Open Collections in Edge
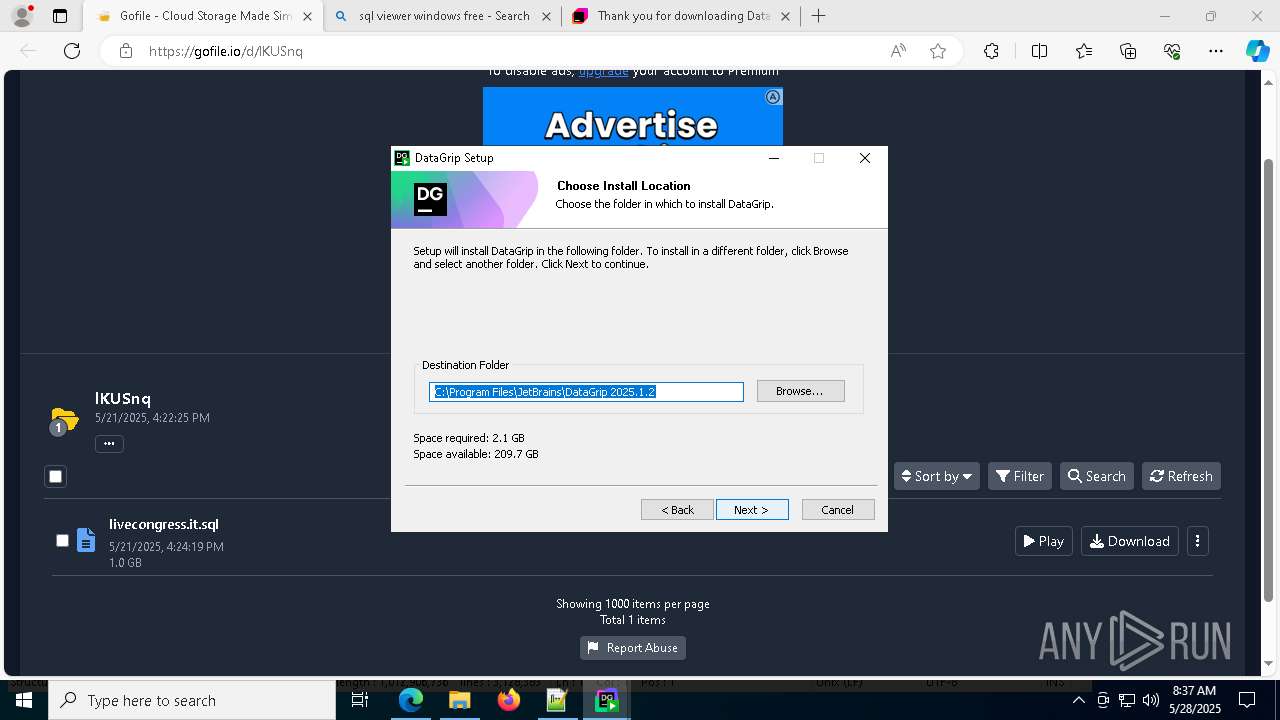 pos(1128,51)
